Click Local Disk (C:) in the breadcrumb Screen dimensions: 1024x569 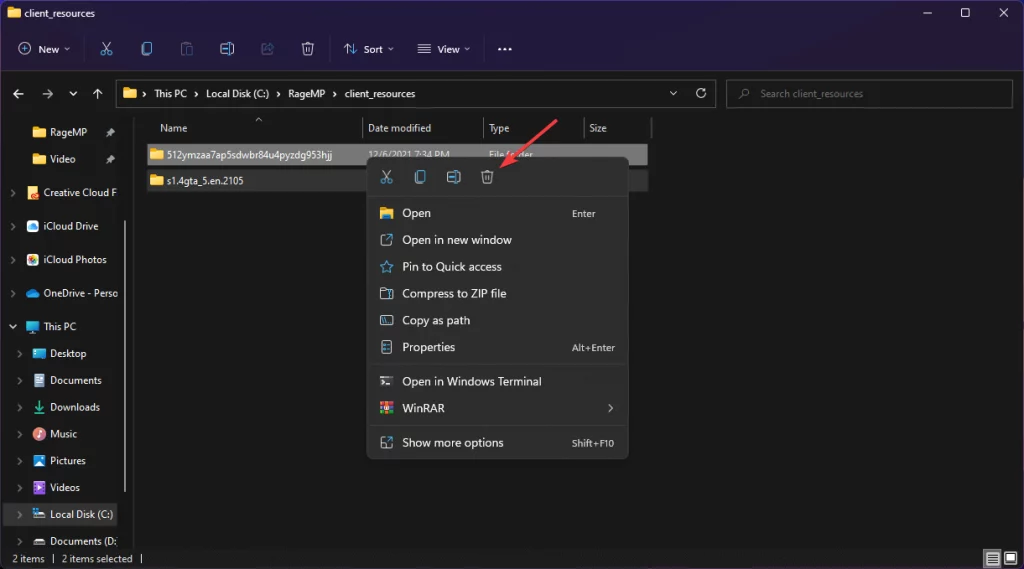pos(237,94)
